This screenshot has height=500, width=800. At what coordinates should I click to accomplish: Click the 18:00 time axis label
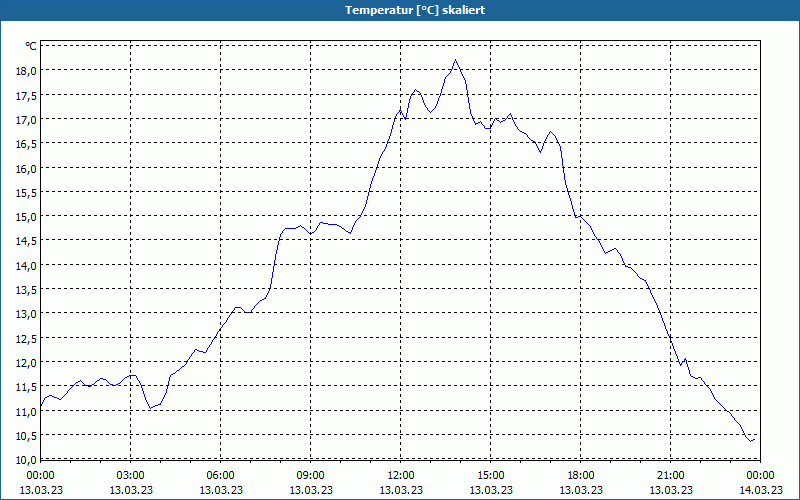(581, 476)
